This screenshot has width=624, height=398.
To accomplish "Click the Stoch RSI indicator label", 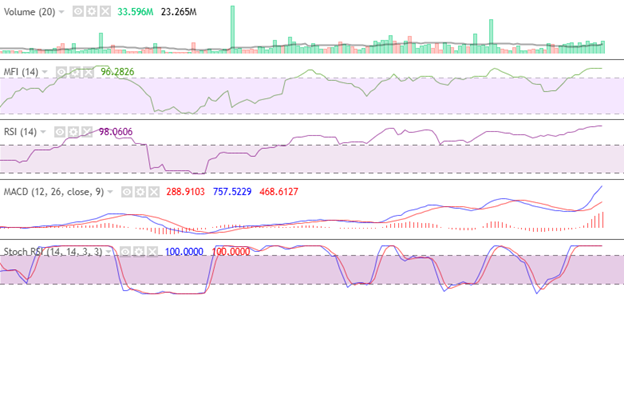I will tap(53, 252).
